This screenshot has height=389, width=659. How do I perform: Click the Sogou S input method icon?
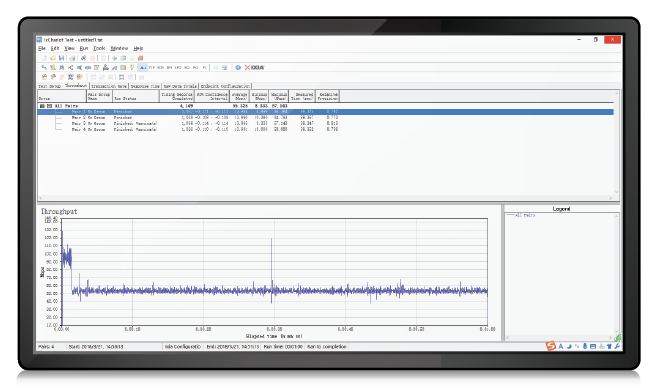[x=551, y=346]
